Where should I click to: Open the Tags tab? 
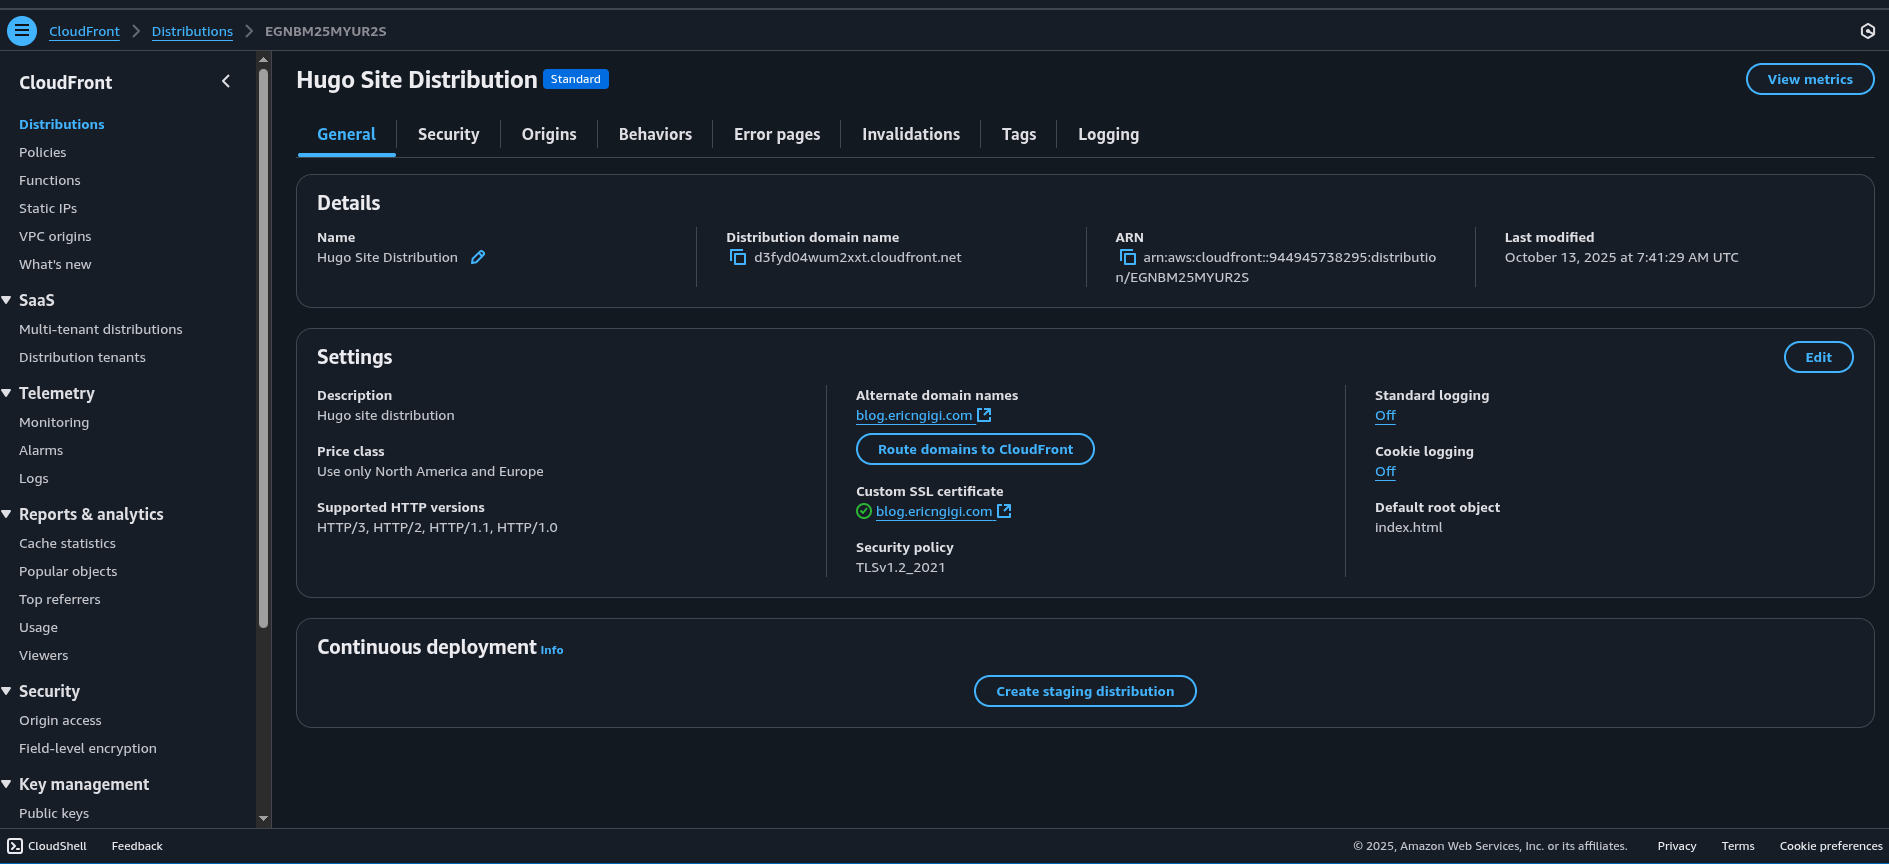pos(1019,134)
